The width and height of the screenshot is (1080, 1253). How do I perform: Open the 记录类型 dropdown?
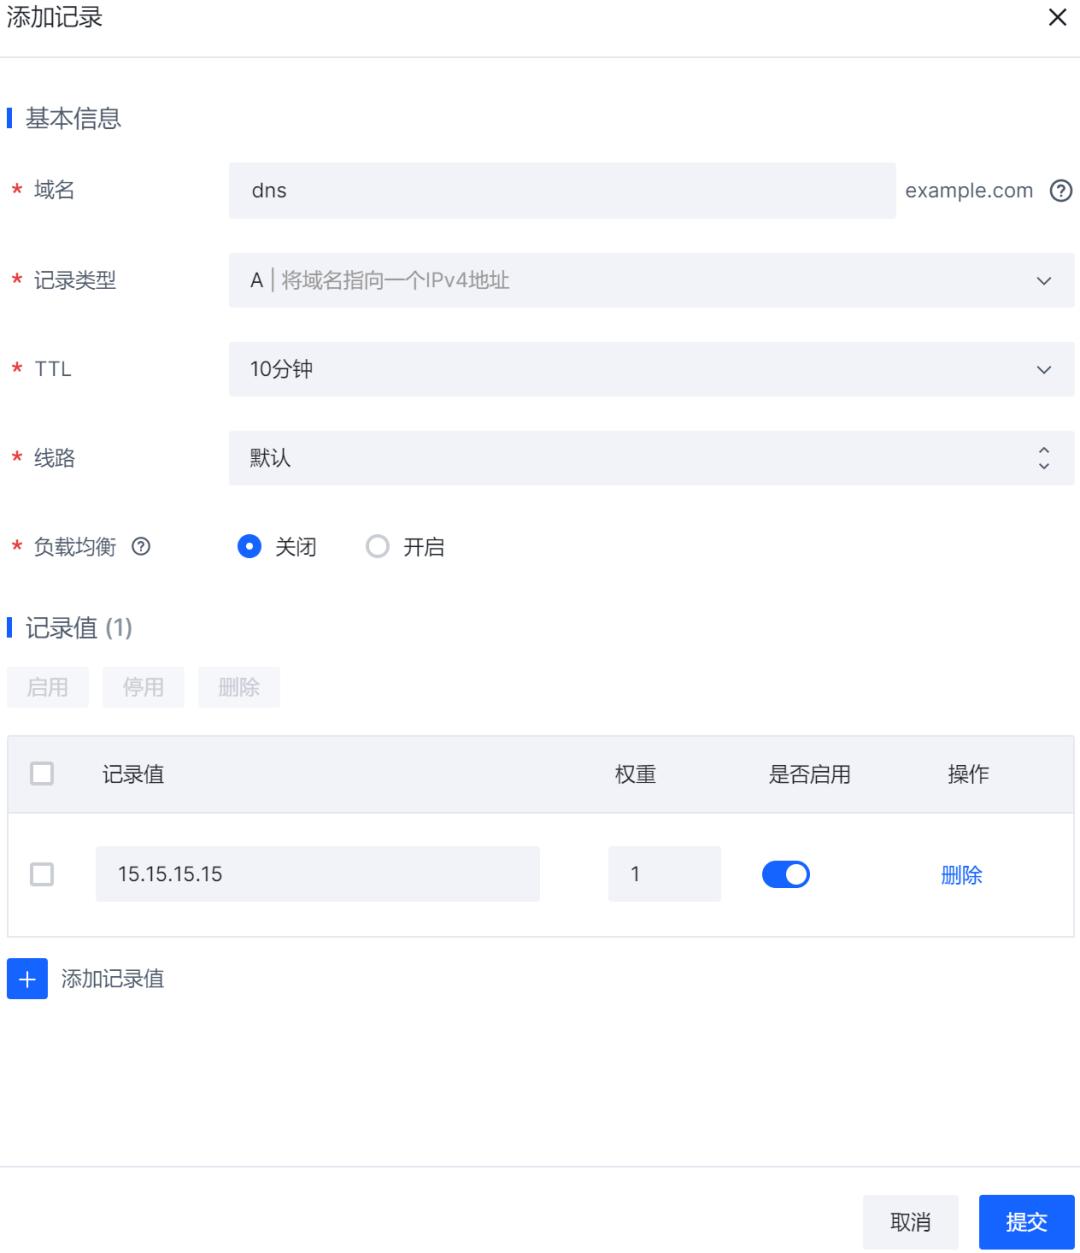click(650, 281)
